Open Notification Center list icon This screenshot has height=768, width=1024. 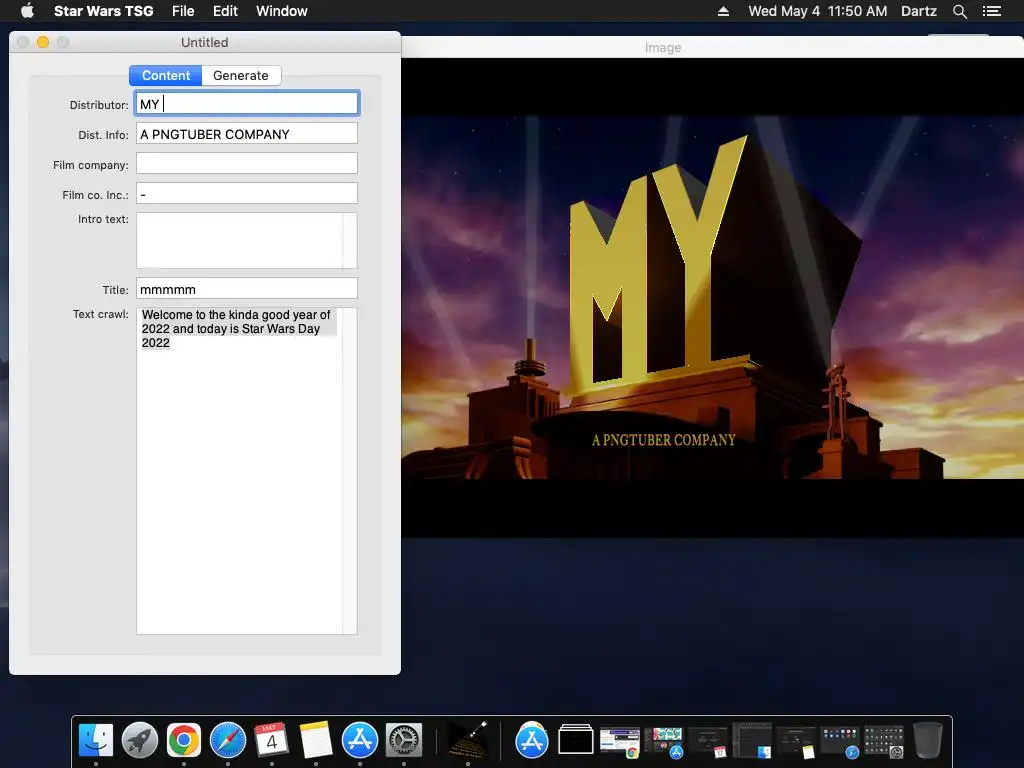tap(991, 11)
